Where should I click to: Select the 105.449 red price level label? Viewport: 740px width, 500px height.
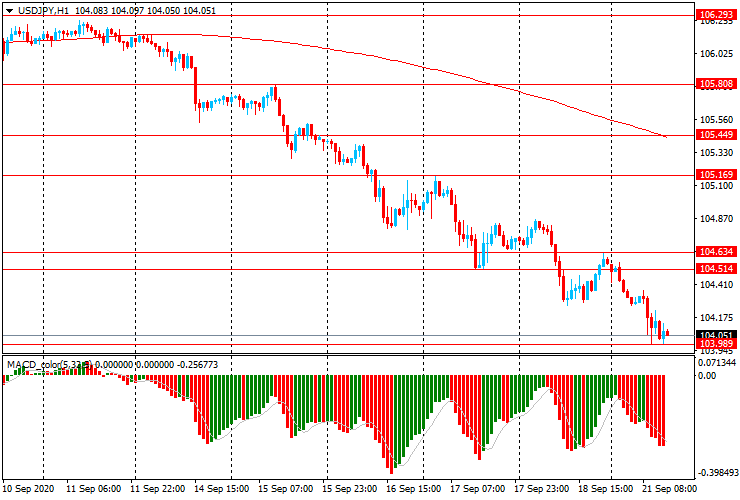(716, 135)
